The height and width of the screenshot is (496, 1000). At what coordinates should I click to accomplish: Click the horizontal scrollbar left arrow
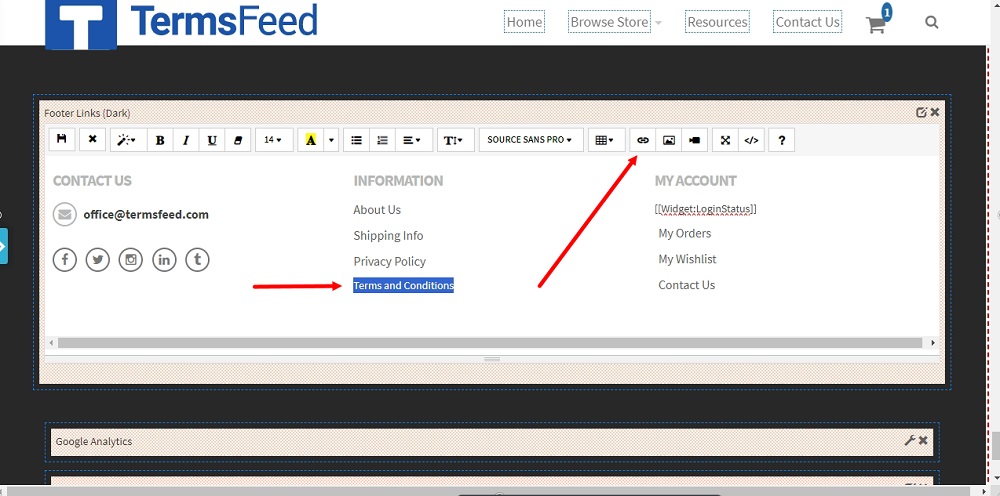[x=52, y=343]
